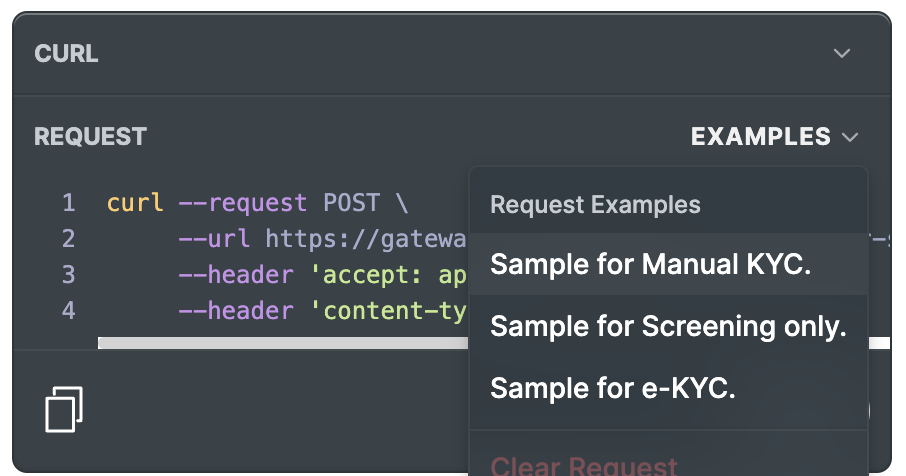Click line number 1 in code

click(x=68, y=203)
